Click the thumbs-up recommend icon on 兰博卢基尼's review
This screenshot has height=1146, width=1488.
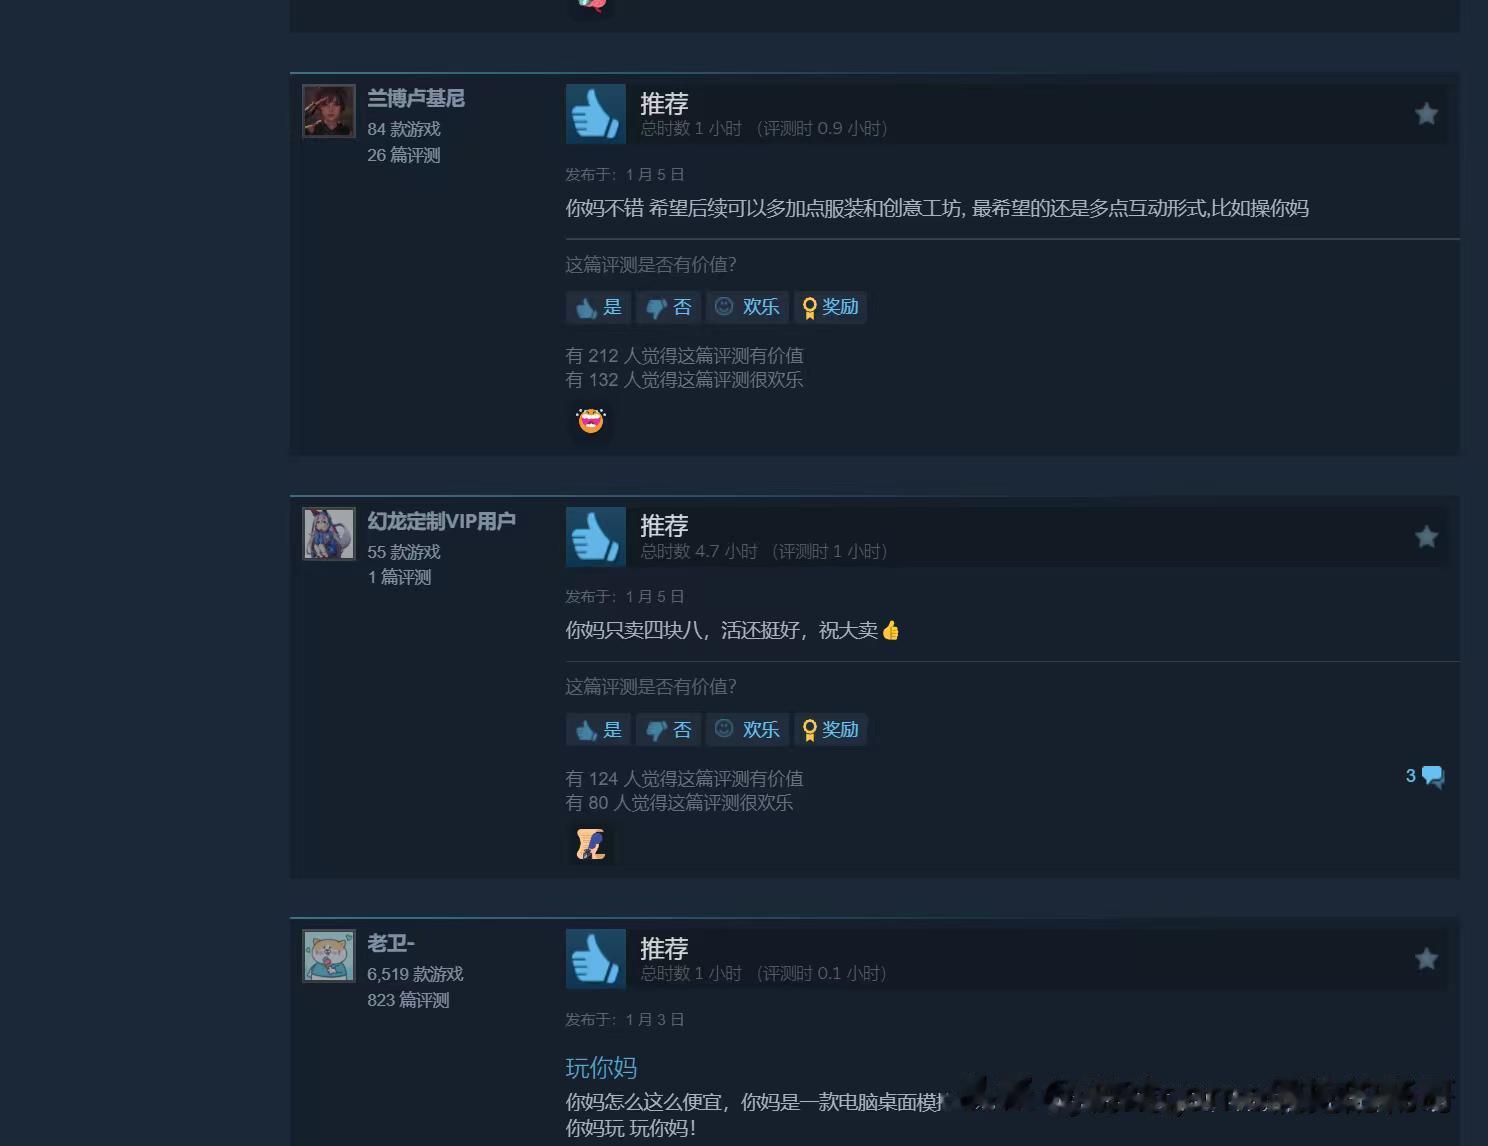click(596, 114)
